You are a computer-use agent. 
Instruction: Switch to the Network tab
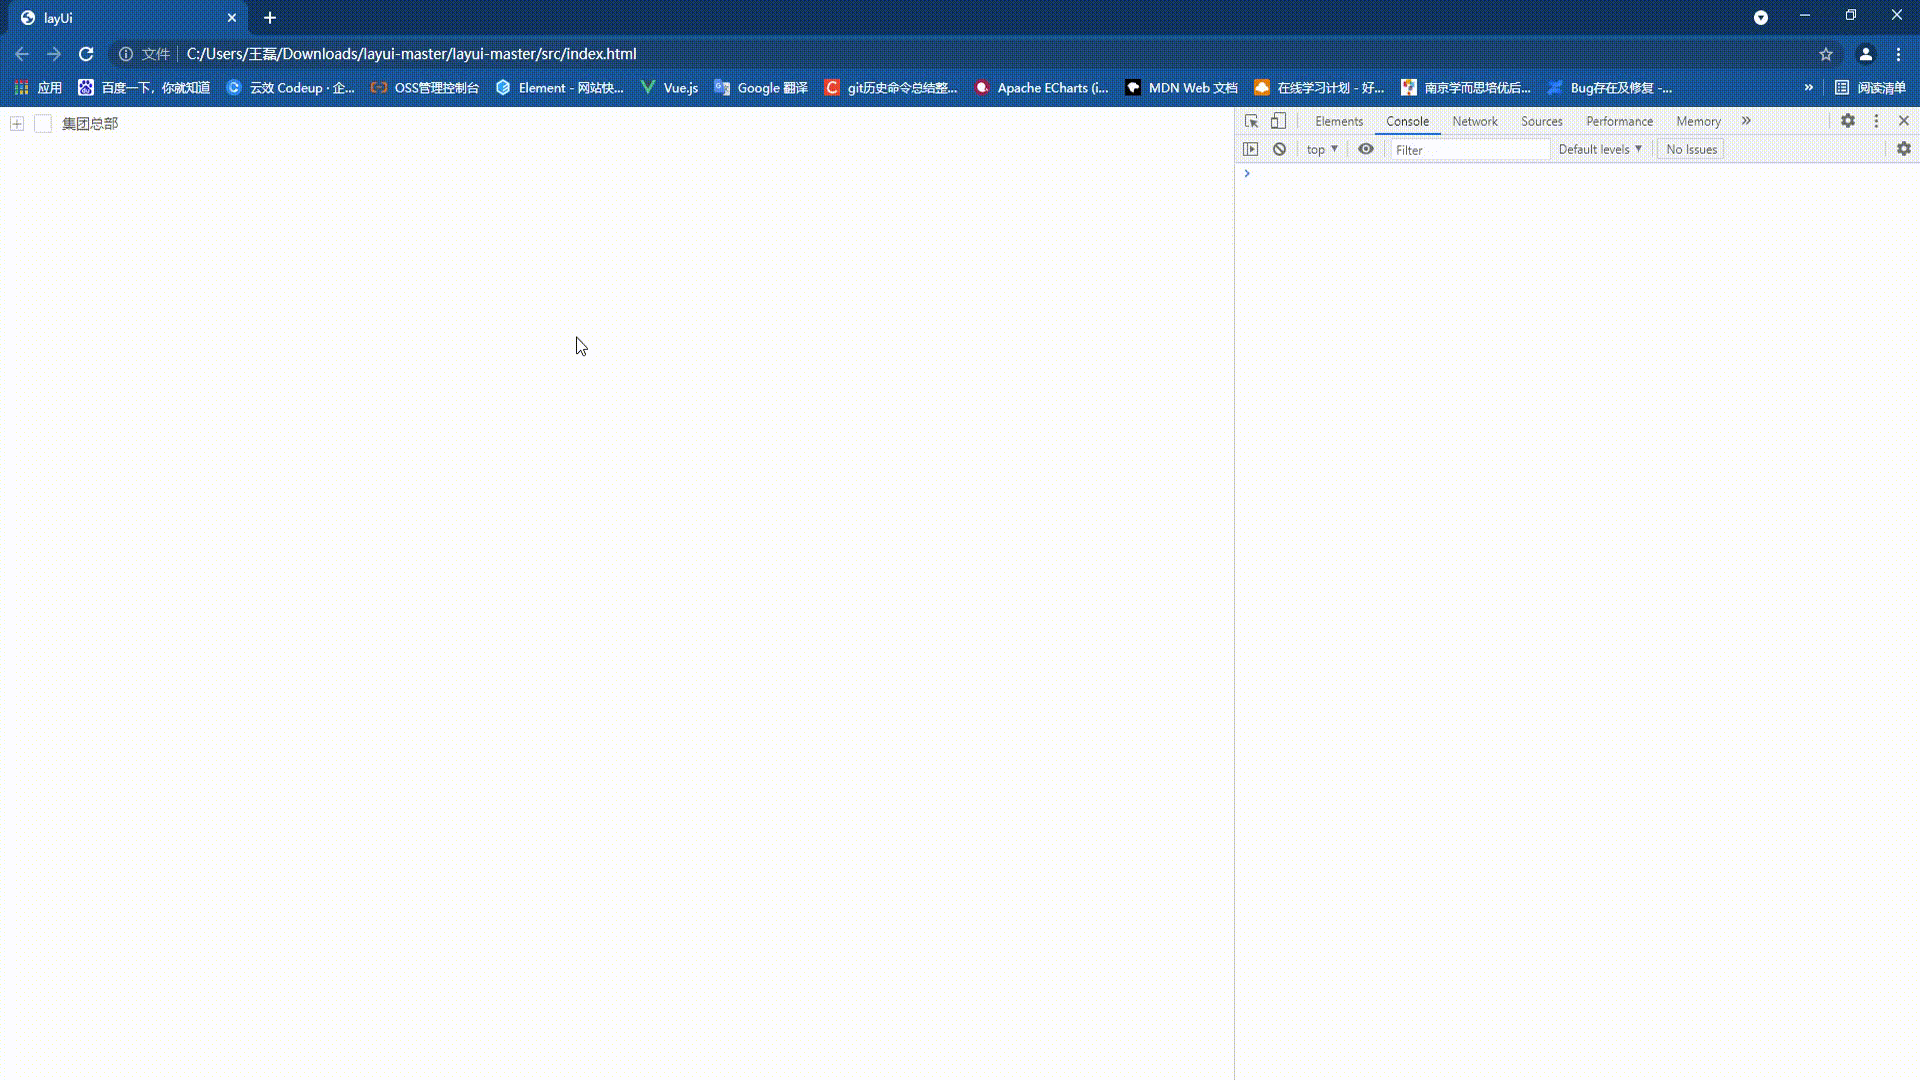coord(1474,121)
